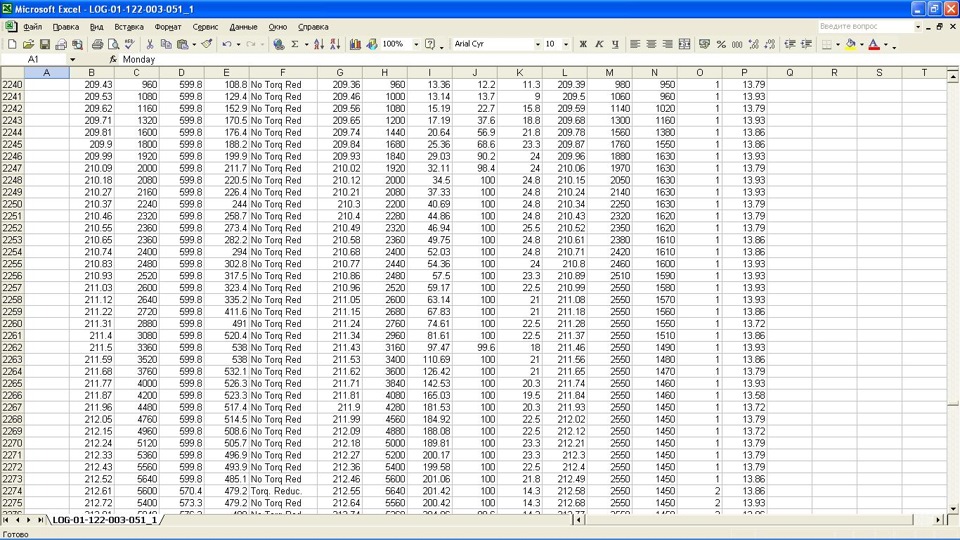Launch the Chart Wizard
Viewport: 960px width, 540px height.
[355, 44]
